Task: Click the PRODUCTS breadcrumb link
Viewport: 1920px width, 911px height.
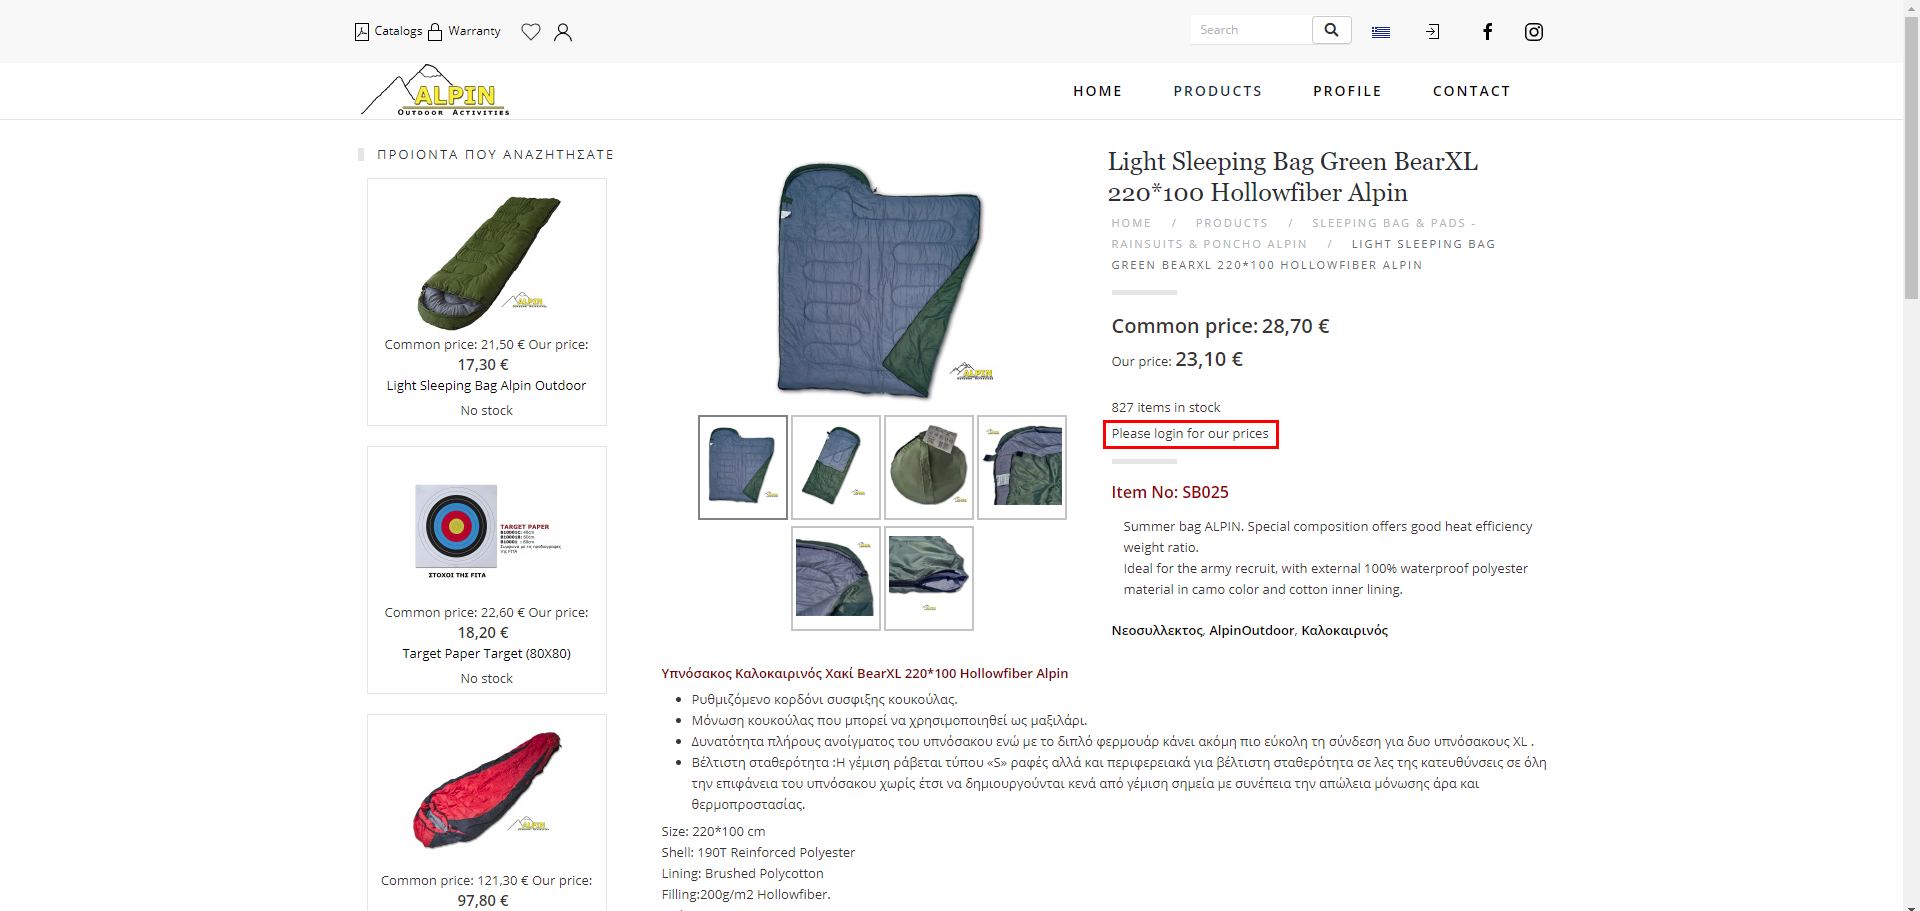Action: 1231,224
